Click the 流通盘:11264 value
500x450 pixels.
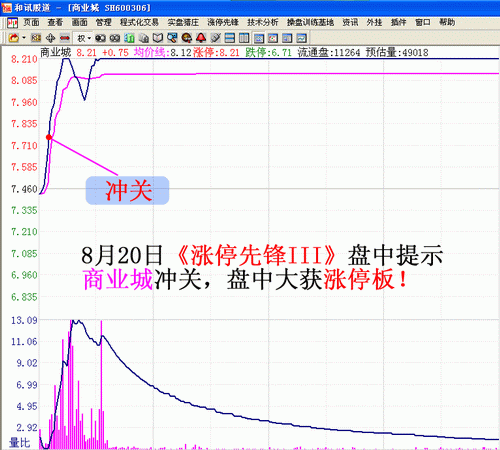pos(329,52)
